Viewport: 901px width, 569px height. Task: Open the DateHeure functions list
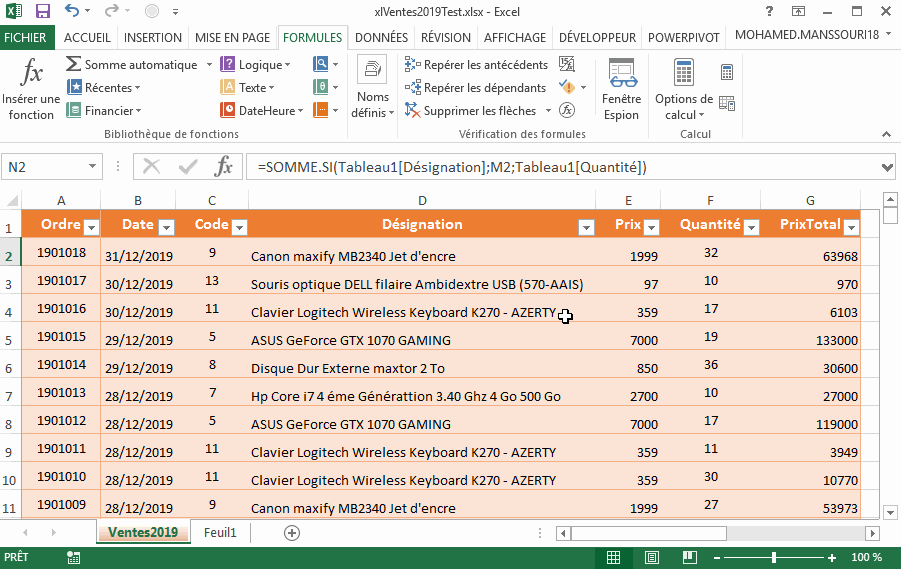point(262,110)
